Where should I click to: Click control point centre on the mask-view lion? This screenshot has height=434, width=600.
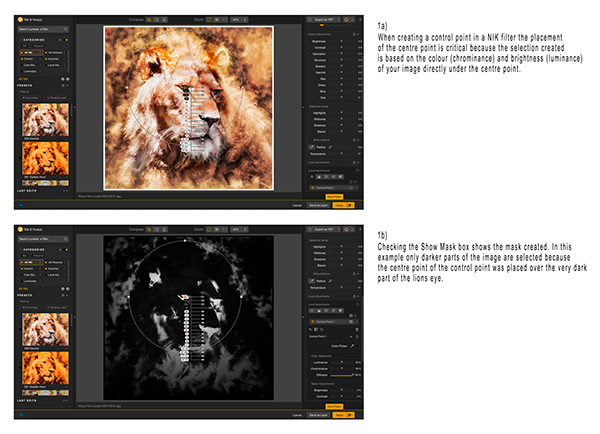[x=185, y=297]
